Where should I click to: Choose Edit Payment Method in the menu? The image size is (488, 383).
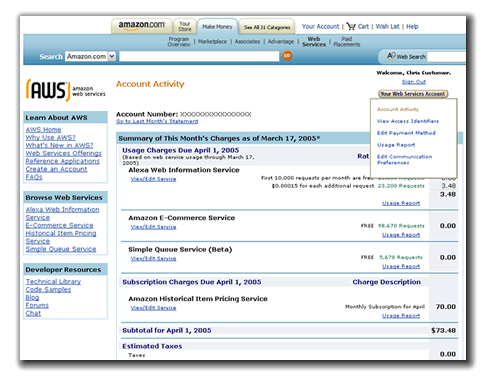406,133
